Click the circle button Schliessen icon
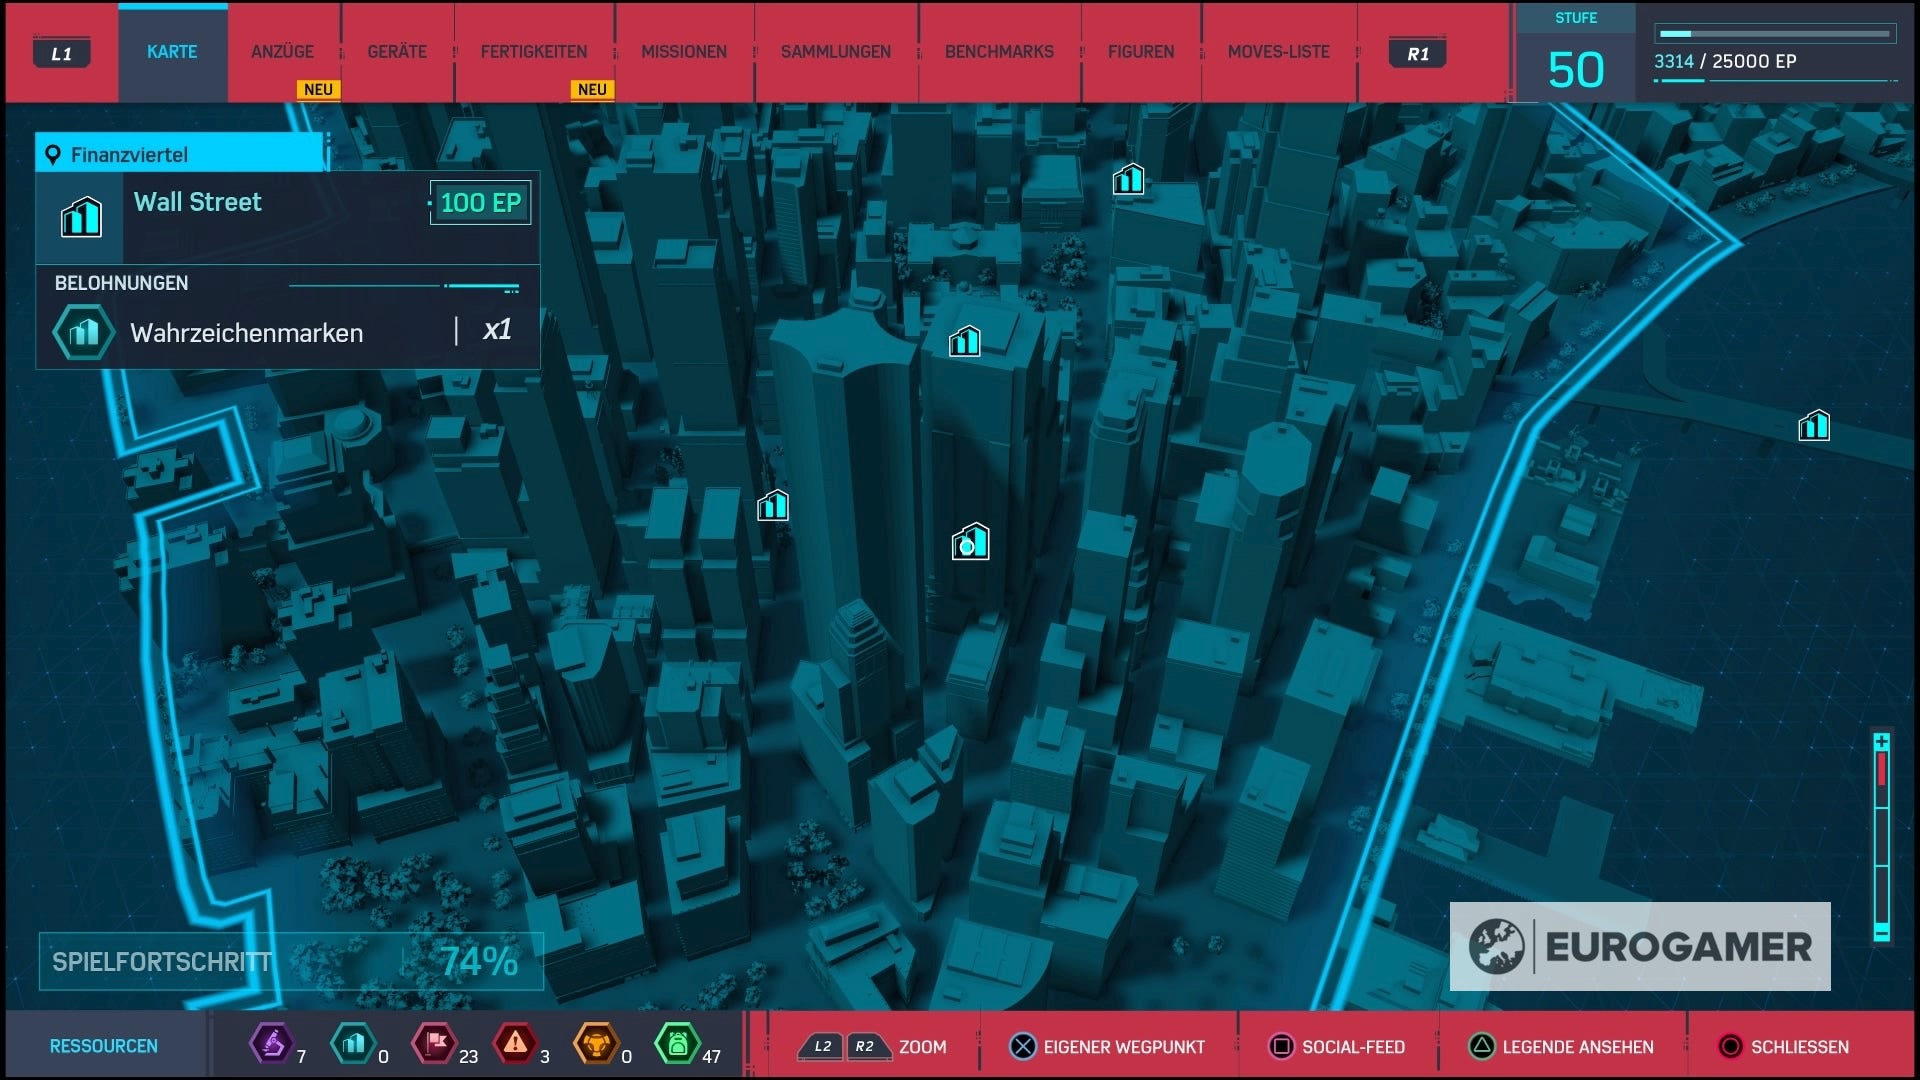This screenshot has height=1080, width=1920. [x=1730, y=1047]
